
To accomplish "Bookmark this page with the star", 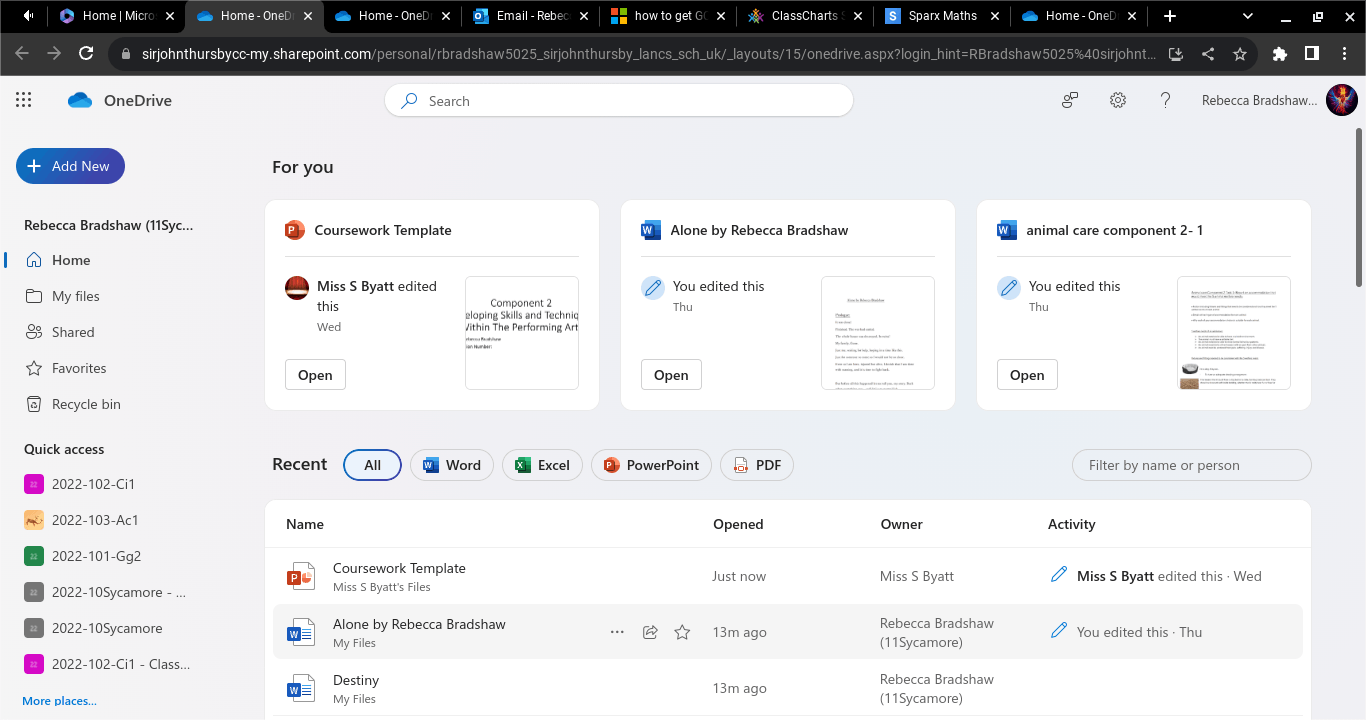I will 1240,54.
